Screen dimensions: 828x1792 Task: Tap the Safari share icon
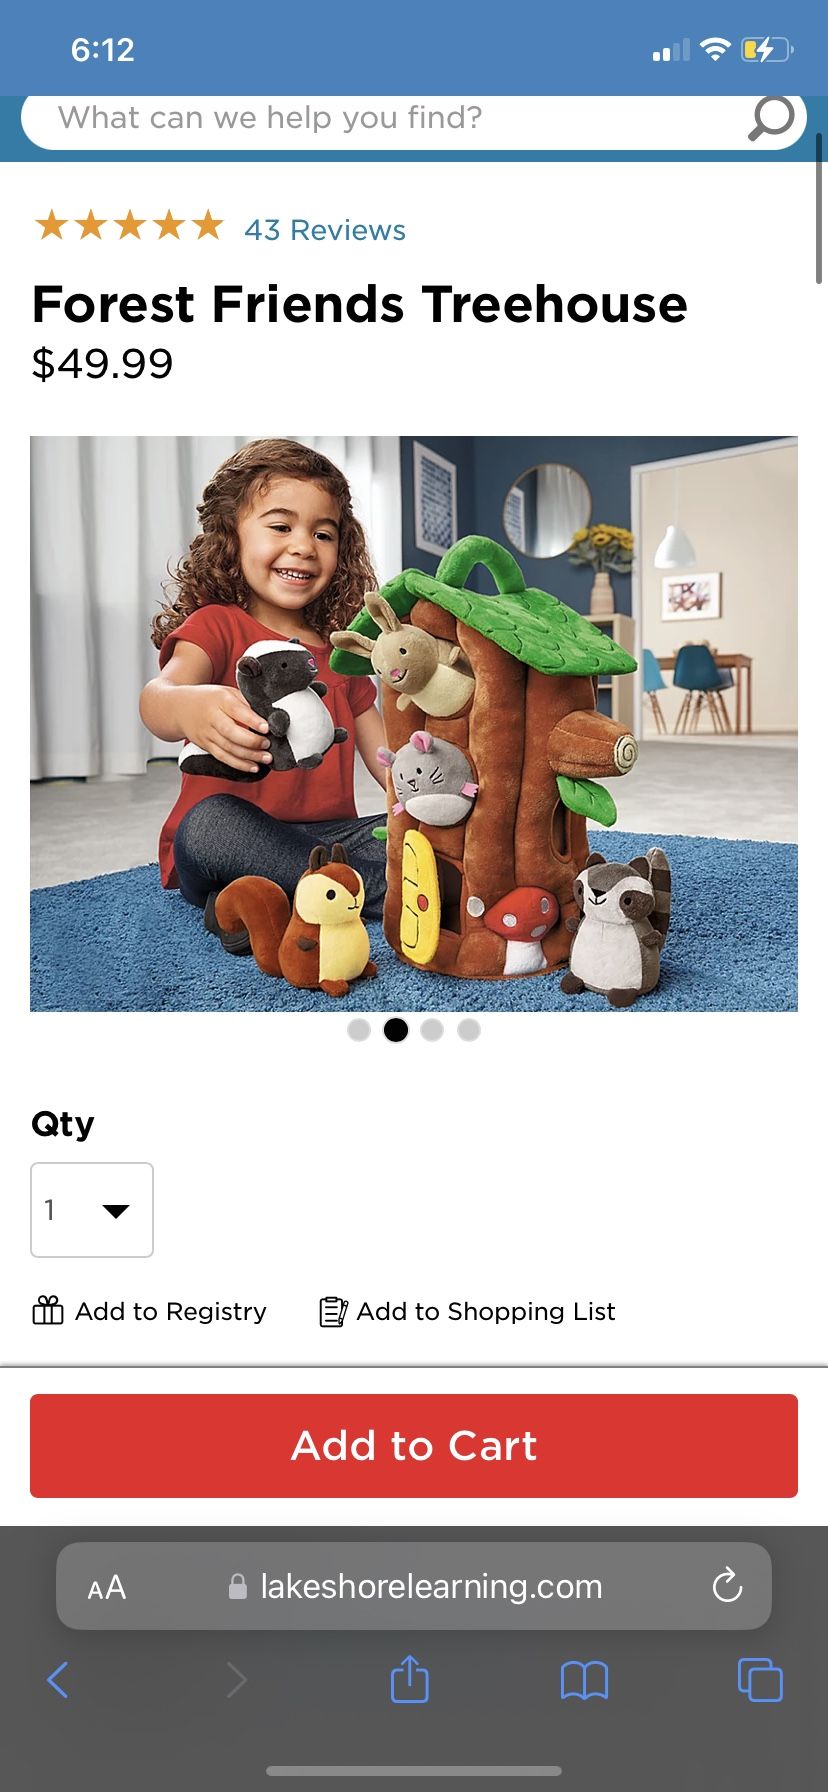(x=409, y=1679)
